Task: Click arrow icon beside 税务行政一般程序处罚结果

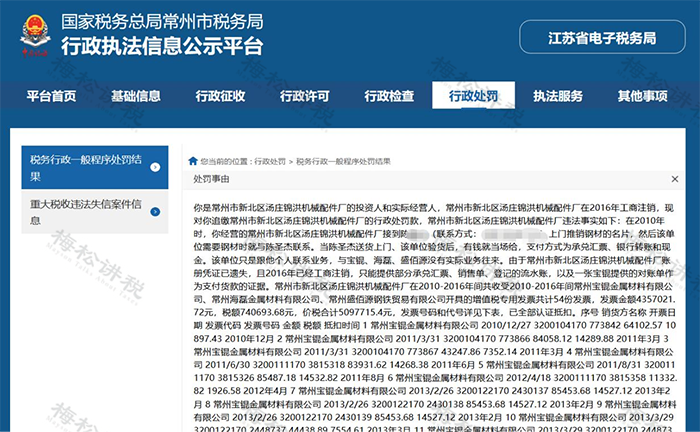Action: [155, 168]
